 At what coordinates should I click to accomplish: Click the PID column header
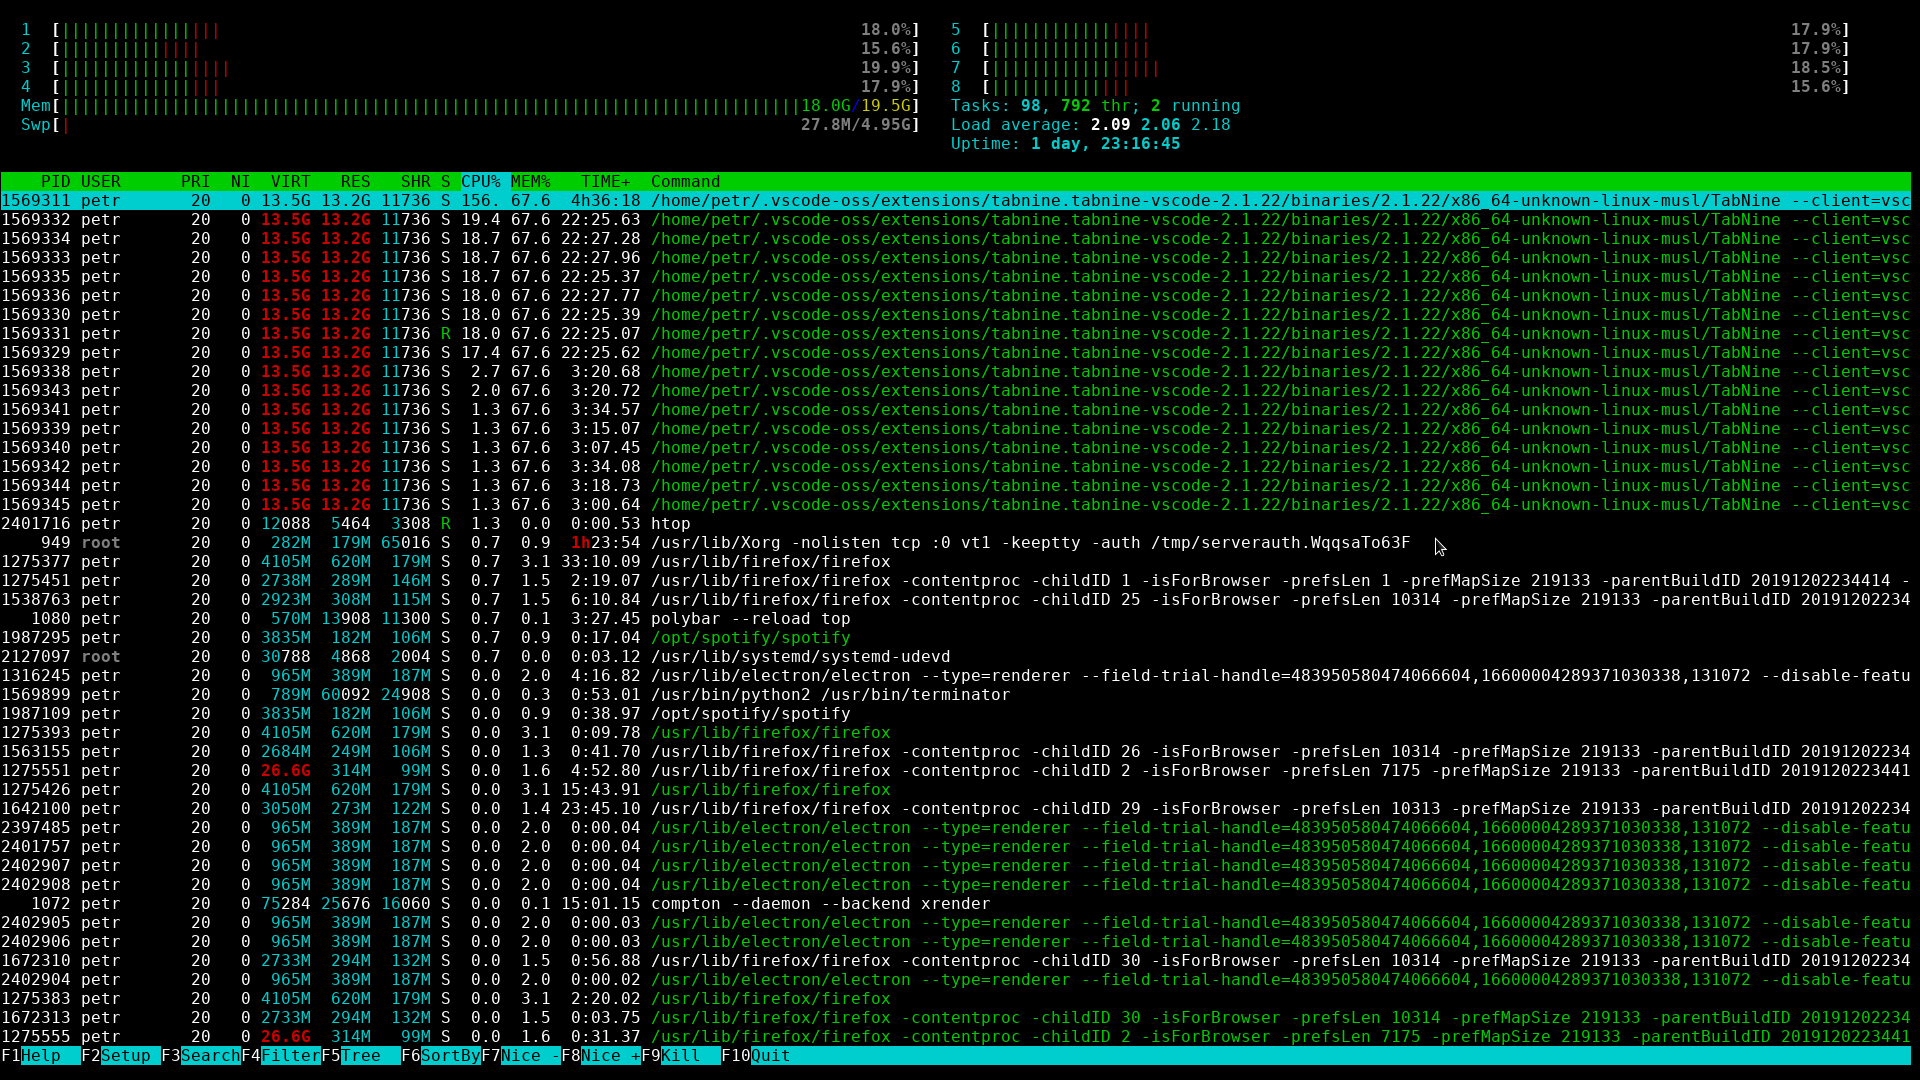pos(55,182)
